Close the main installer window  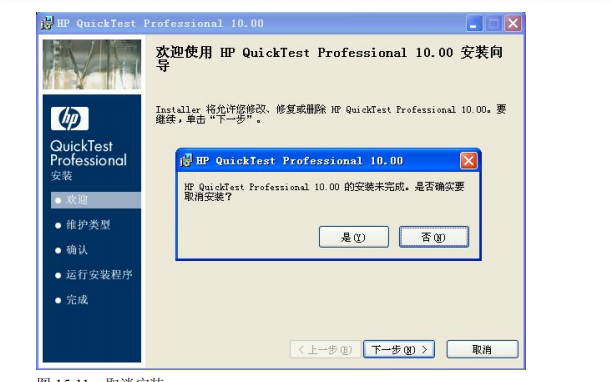513,24
